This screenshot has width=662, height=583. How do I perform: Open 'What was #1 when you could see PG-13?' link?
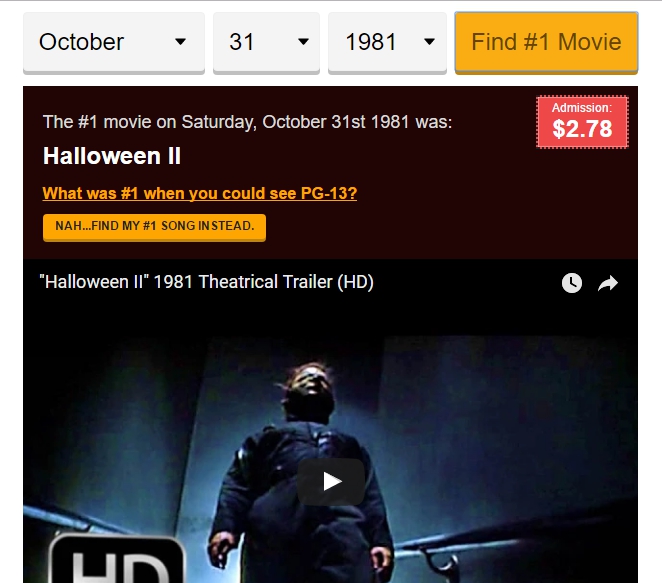(x=200, y=193)
